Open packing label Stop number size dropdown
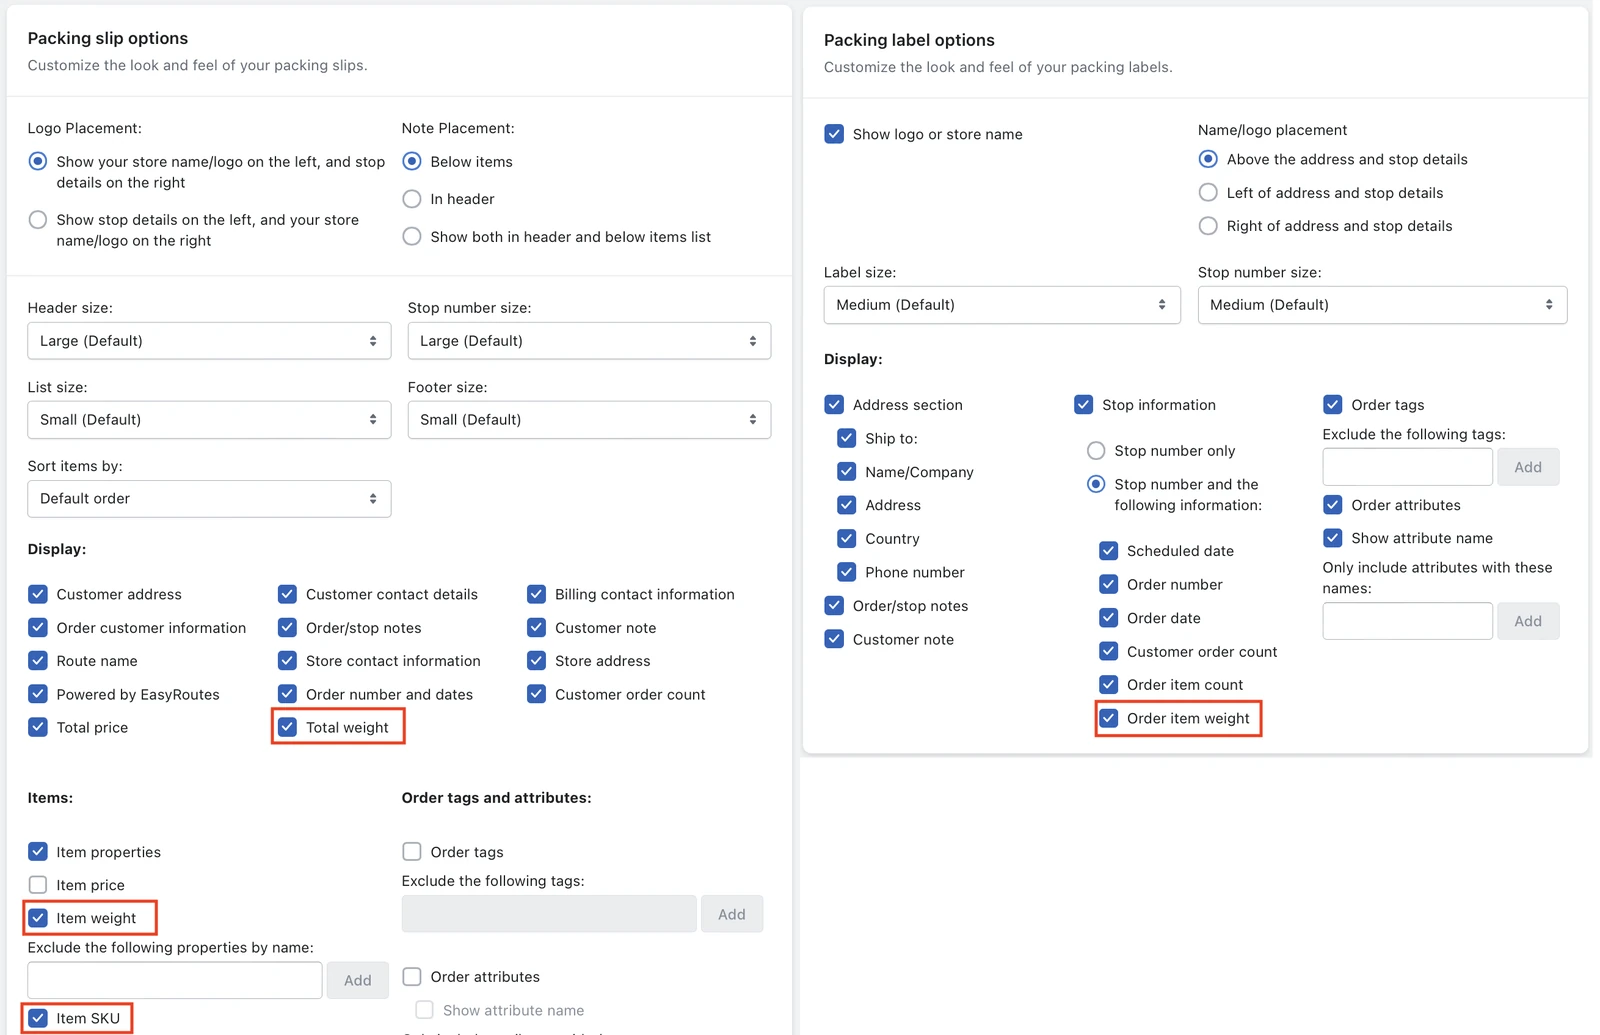 (1382, 305)
